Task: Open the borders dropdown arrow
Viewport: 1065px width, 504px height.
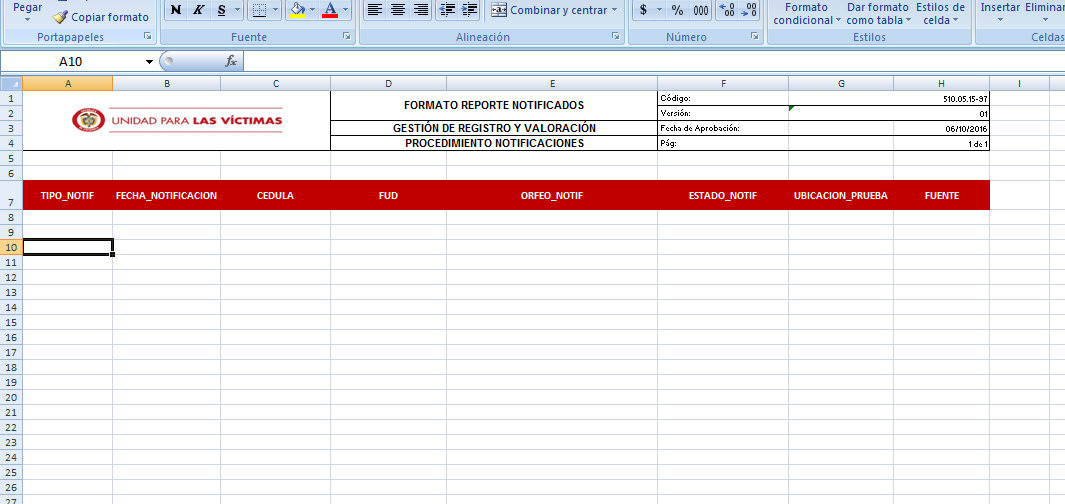Action: click(x=276, y=10)
